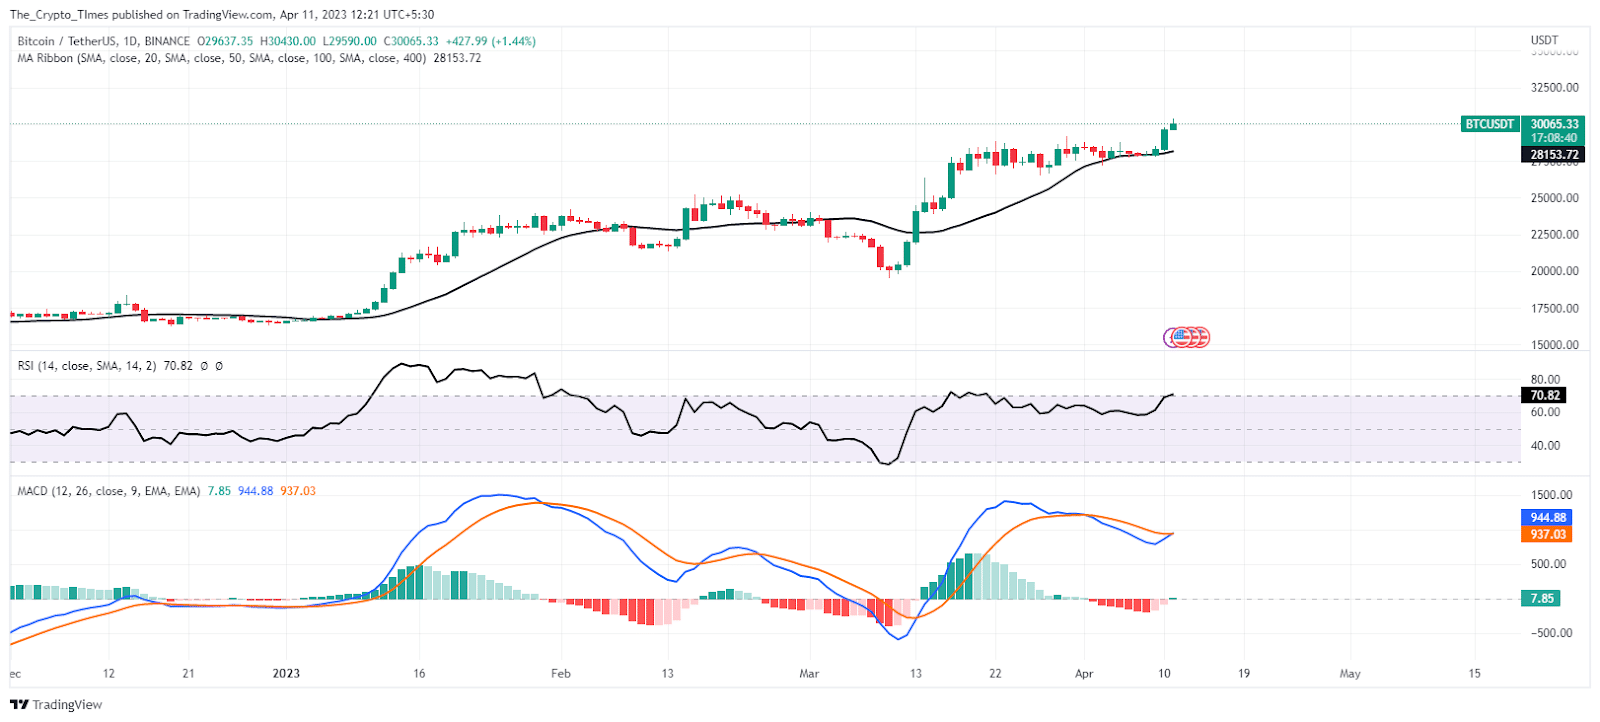Click the close value C30065.33
1600x722 pixels.
point(411,41)
